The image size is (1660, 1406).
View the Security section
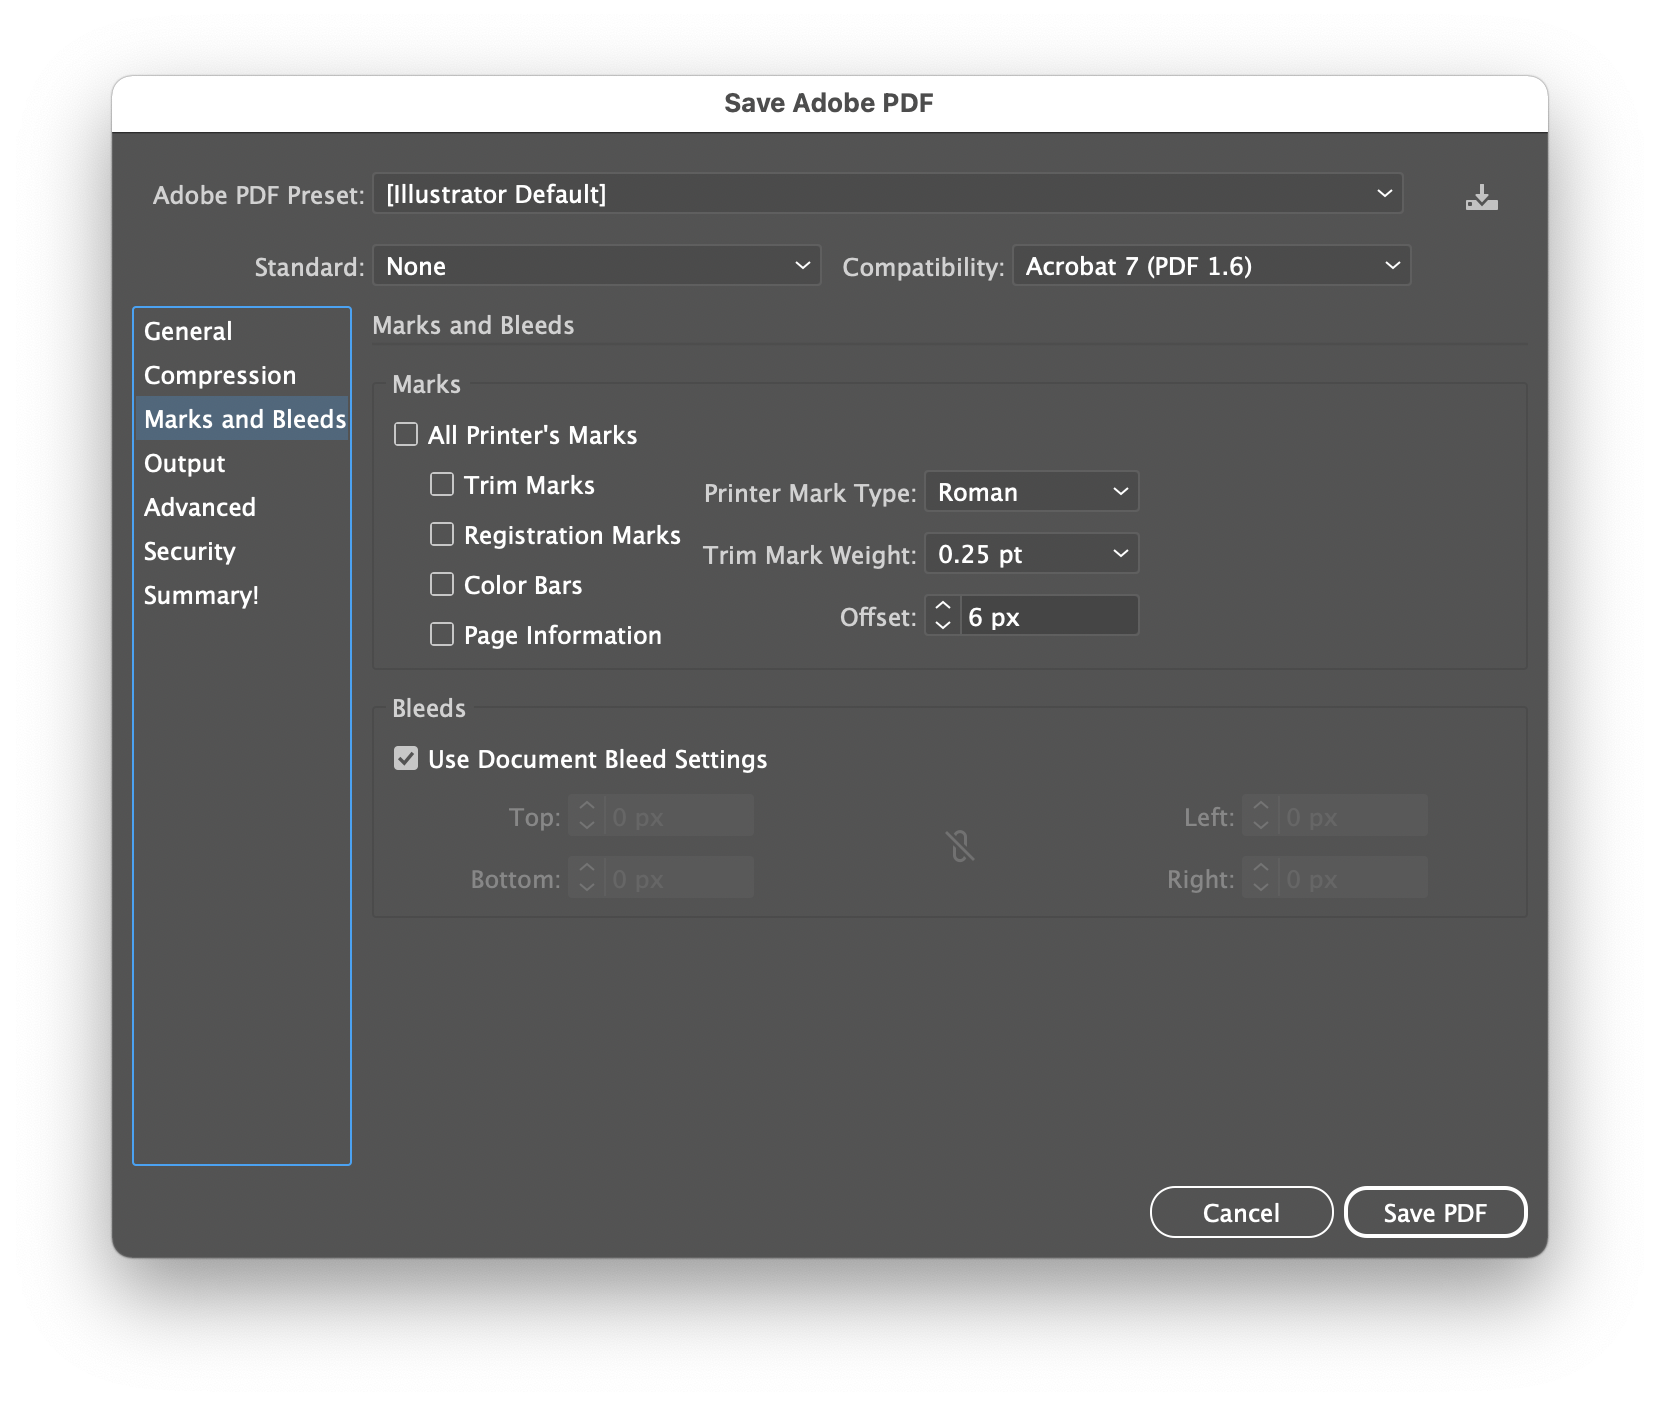tap(190, 551)
